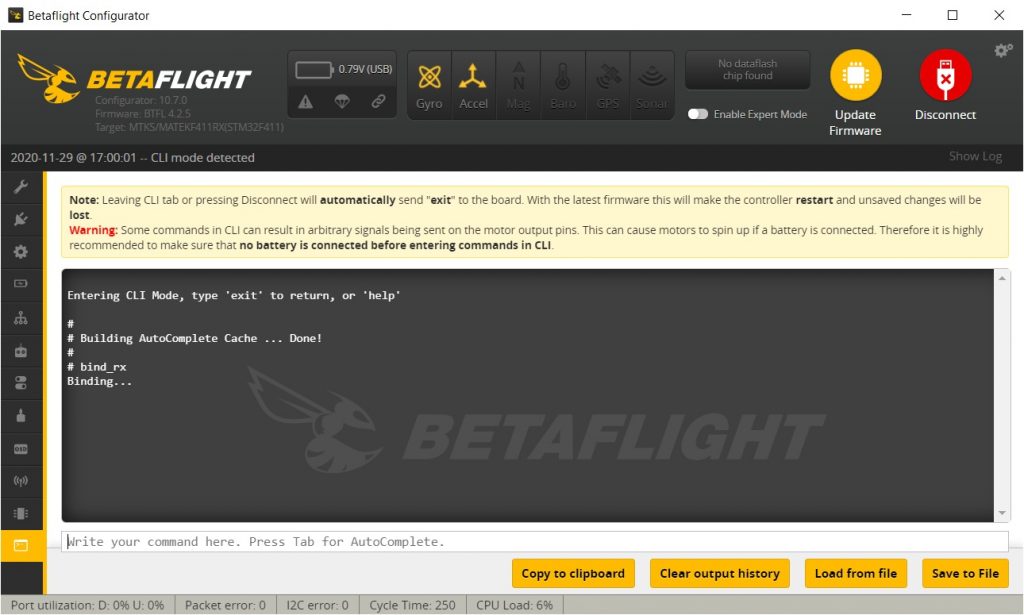Click Copy to clipboard button
This screenshot has height=615, width=1024.
tap(573, 573)
